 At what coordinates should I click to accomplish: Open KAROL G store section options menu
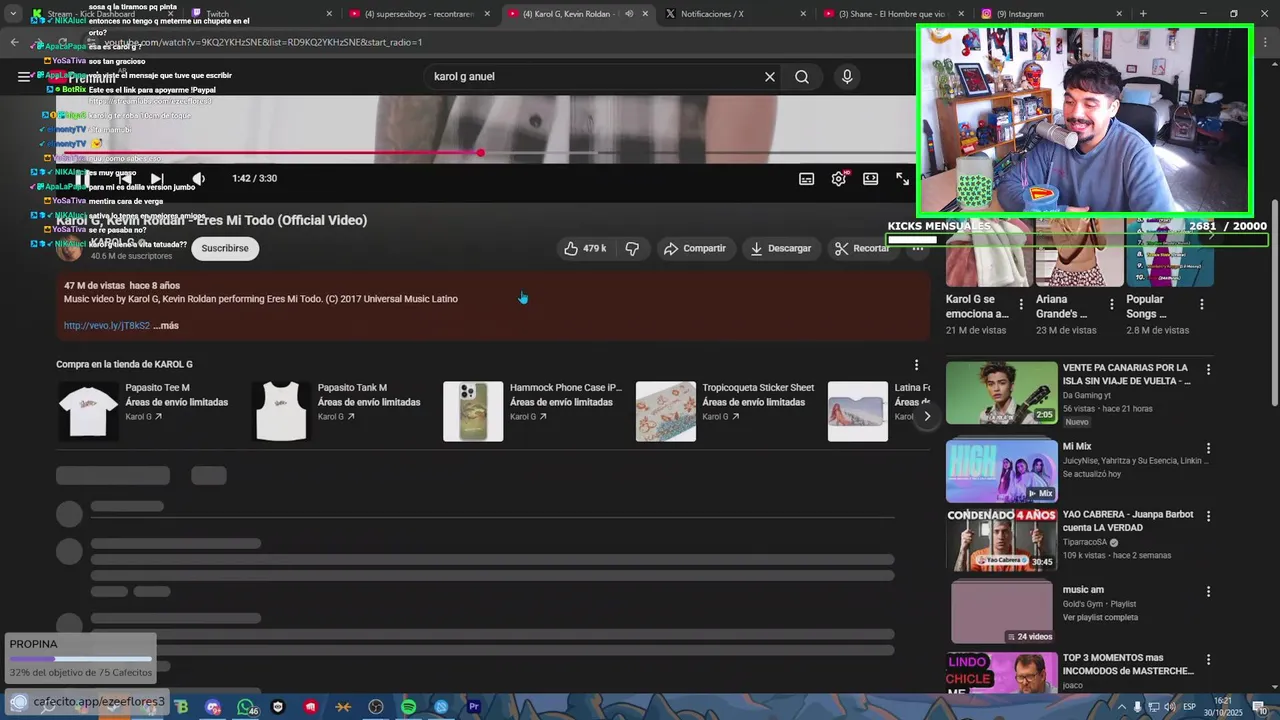pyautogui.click(x=916, y=365)
